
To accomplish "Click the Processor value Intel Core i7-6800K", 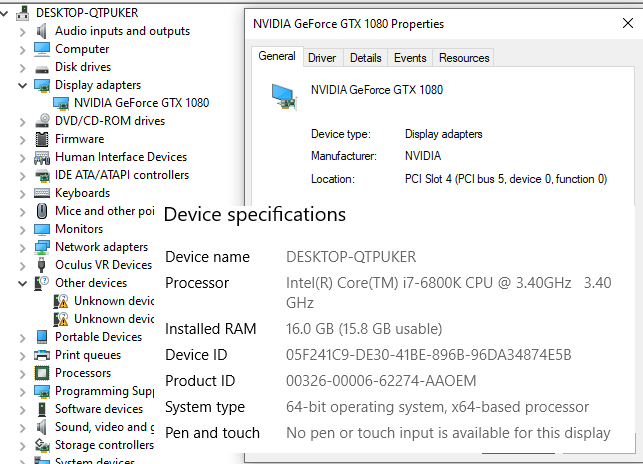I will tap(449, 293).
